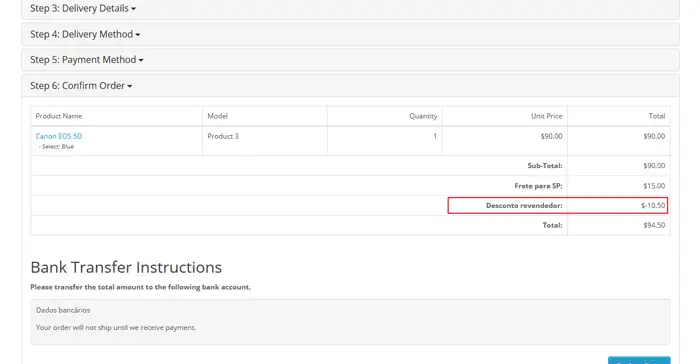This screenshot has height=364, width=700.
Task: Click the Product Name column header
Action: pos(59,116)
